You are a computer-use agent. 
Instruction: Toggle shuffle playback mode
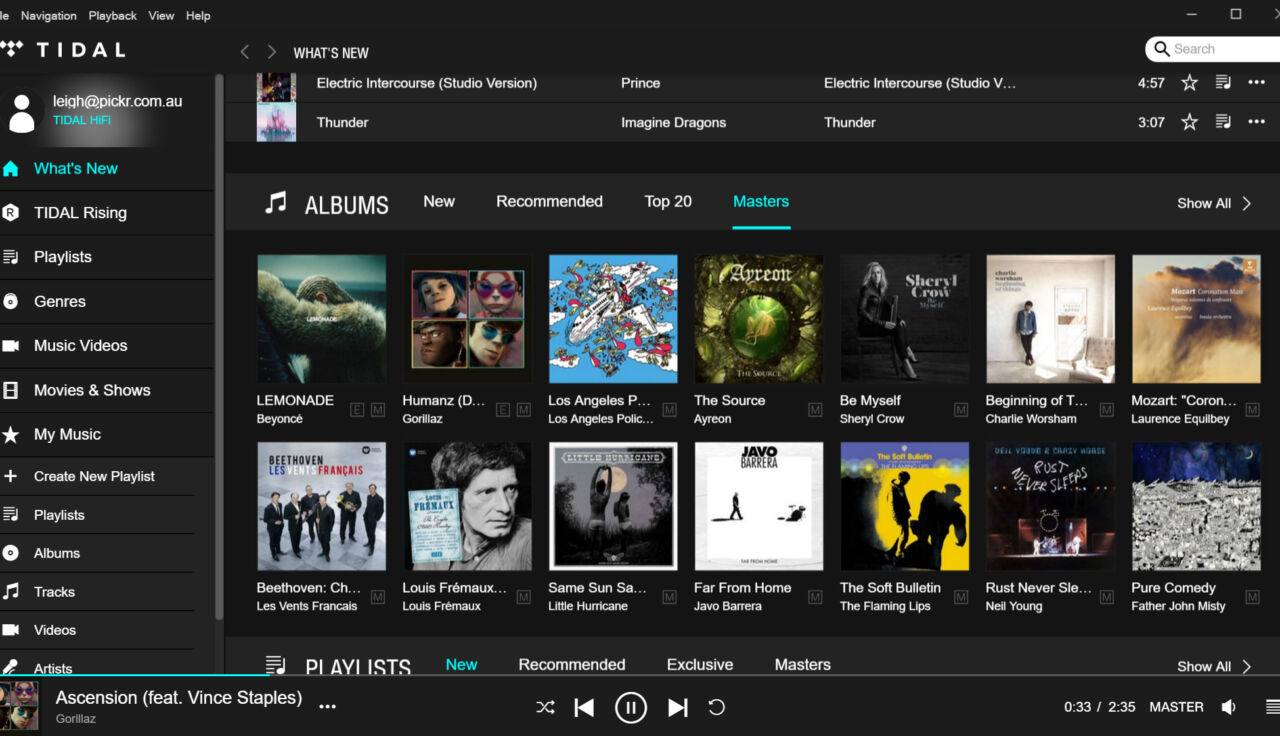click(545, 708)
